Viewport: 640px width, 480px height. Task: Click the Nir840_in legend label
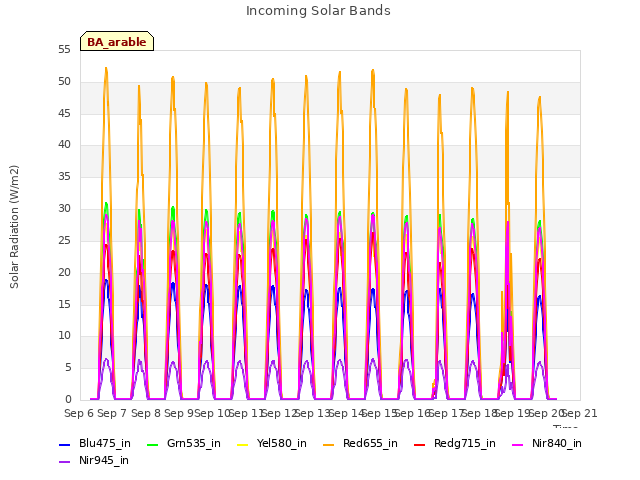coord(556,443)
